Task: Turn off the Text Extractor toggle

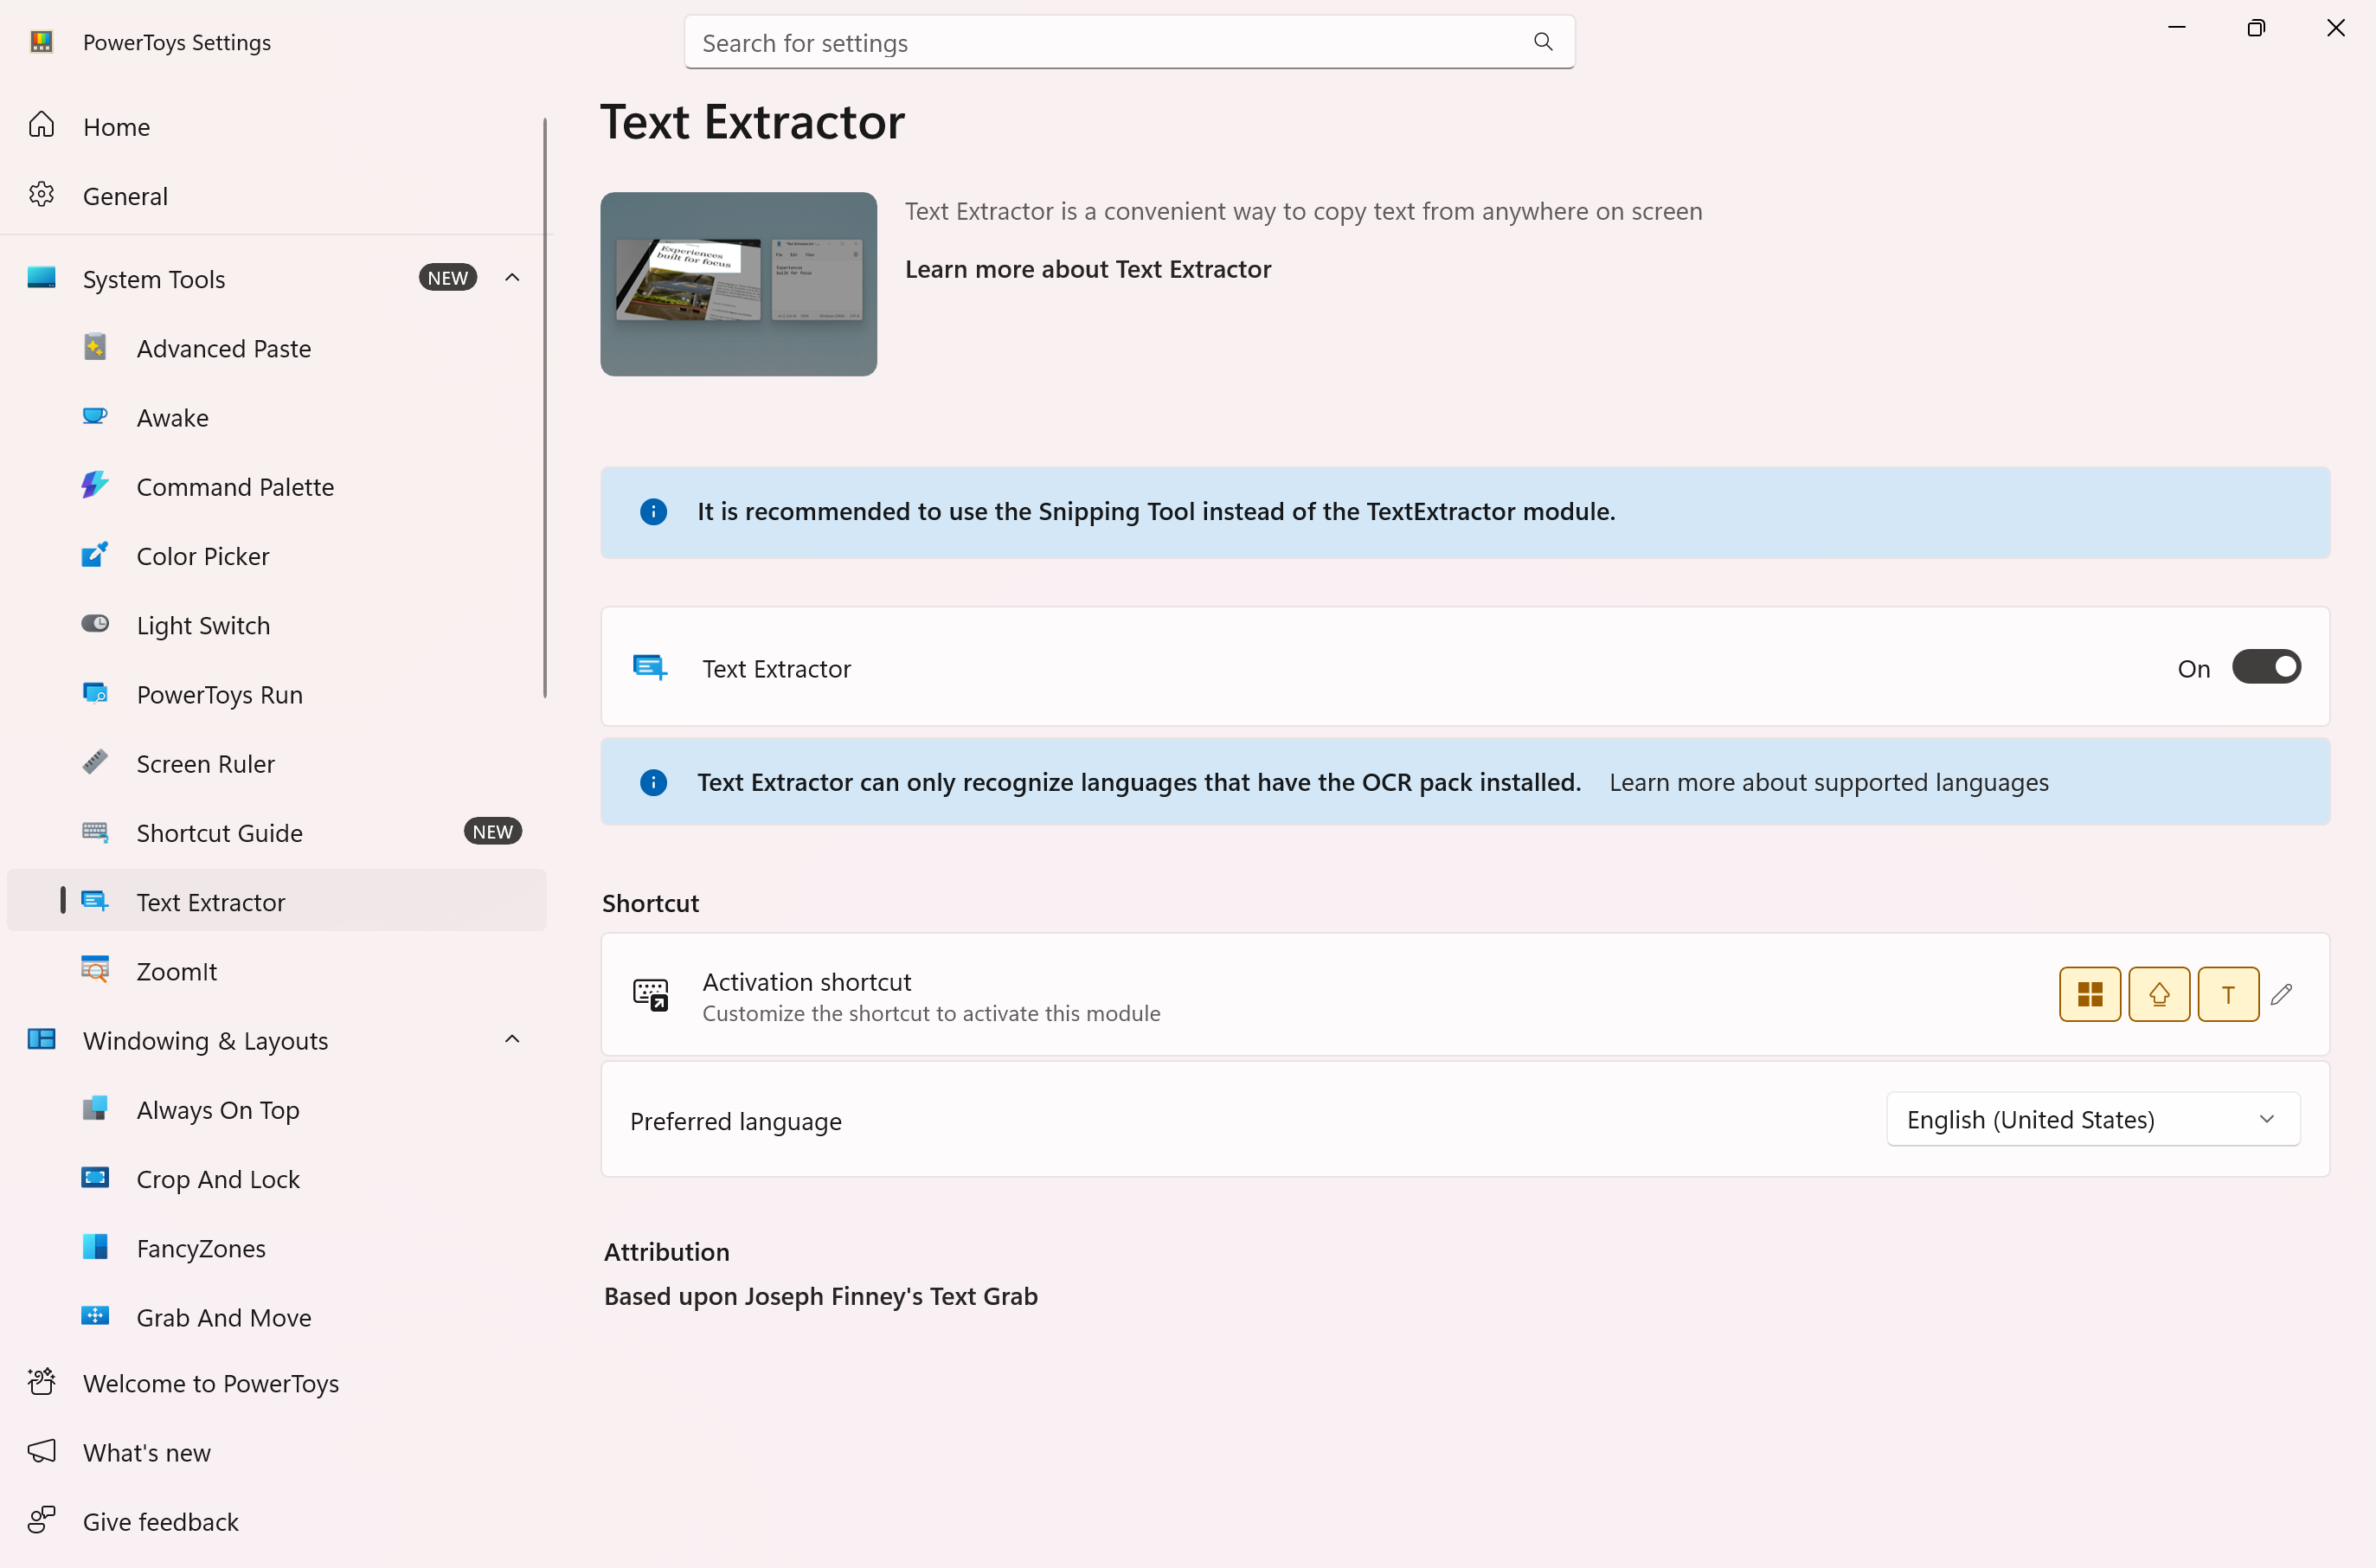Action: tap(2266, 667)
